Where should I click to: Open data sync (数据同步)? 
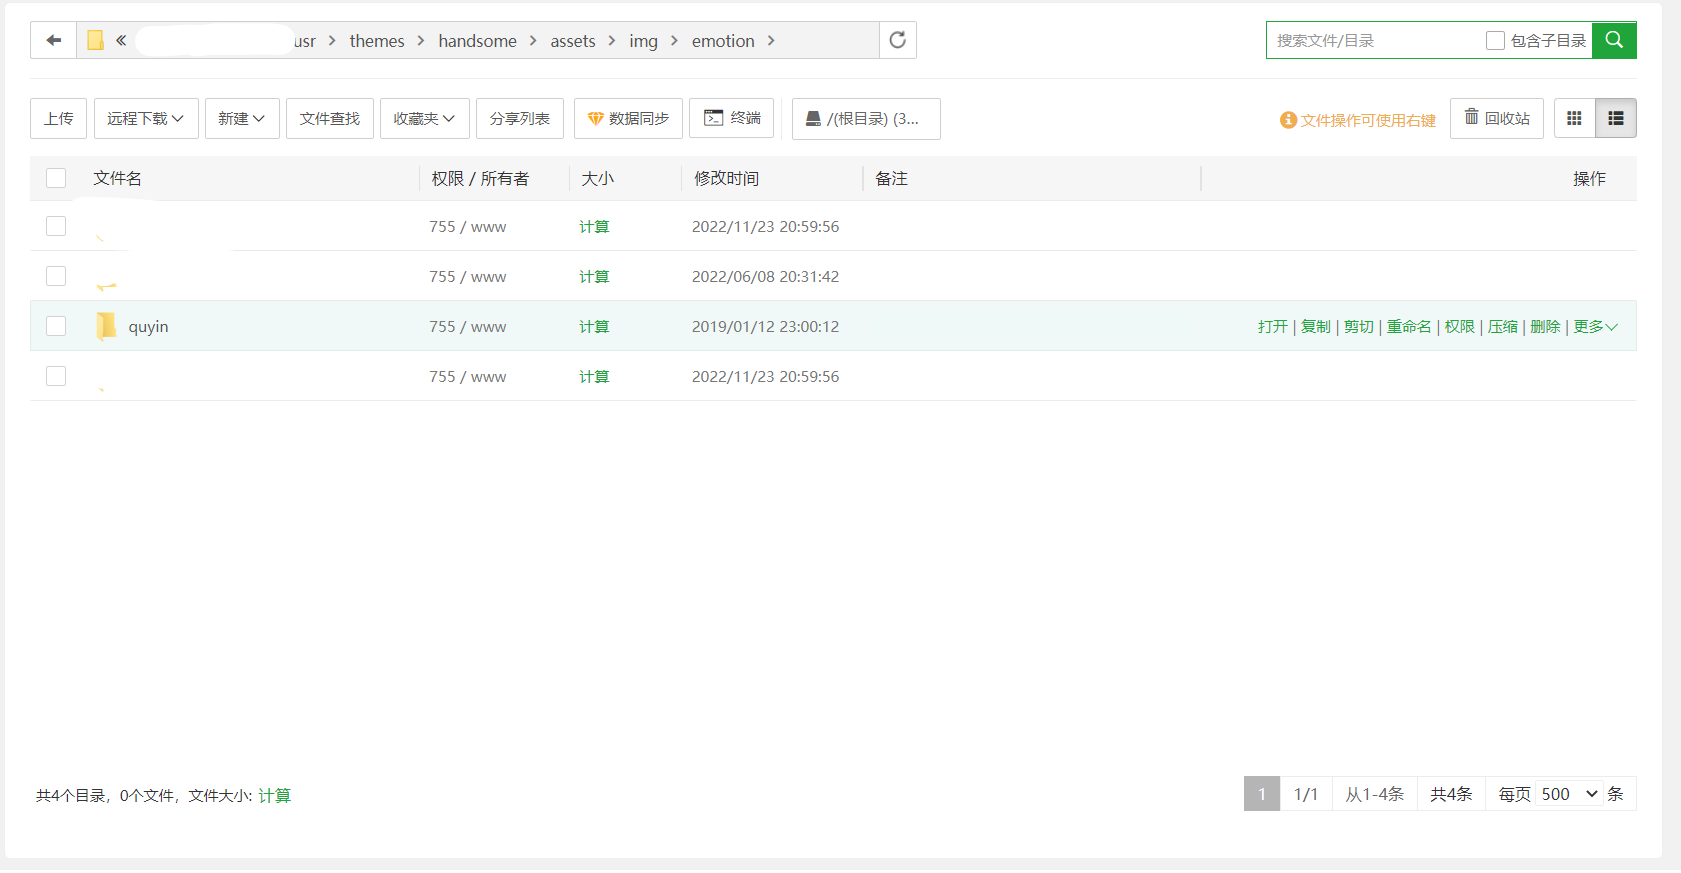pyautogui.click(x=628, y=118)
